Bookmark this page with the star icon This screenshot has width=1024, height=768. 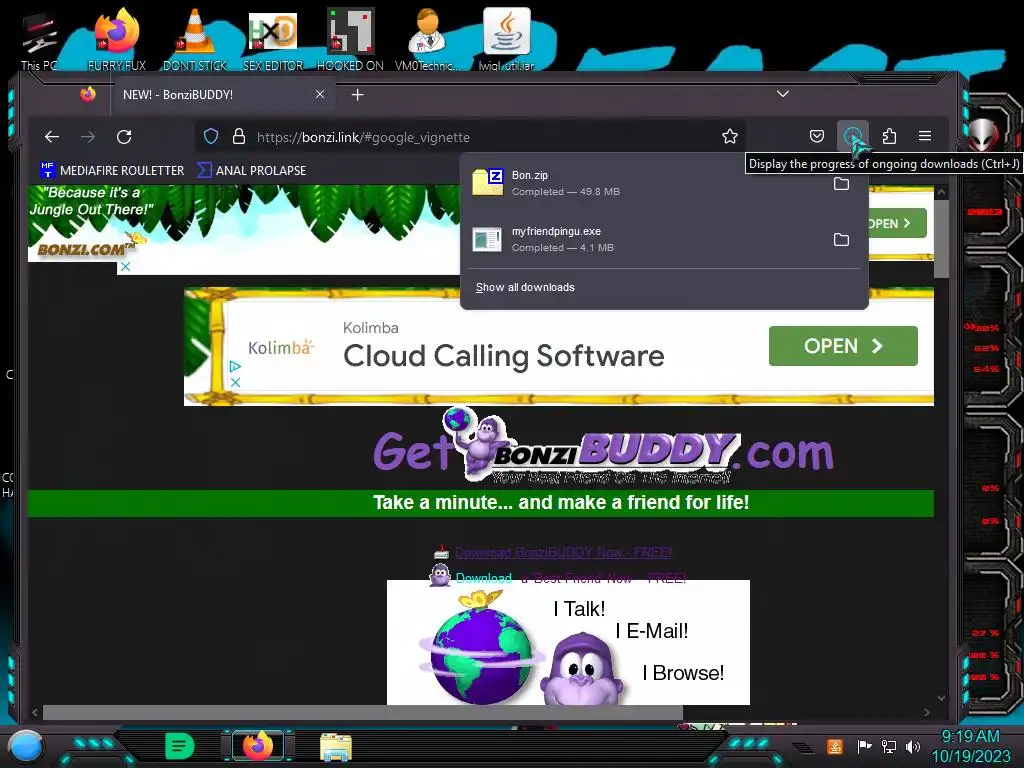click(x=729, y=136)
